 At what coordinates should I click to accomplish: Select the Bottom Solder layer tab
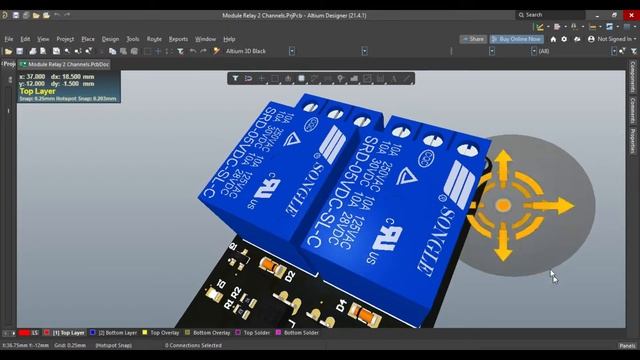pyautogui.click(x=301, y=333)
